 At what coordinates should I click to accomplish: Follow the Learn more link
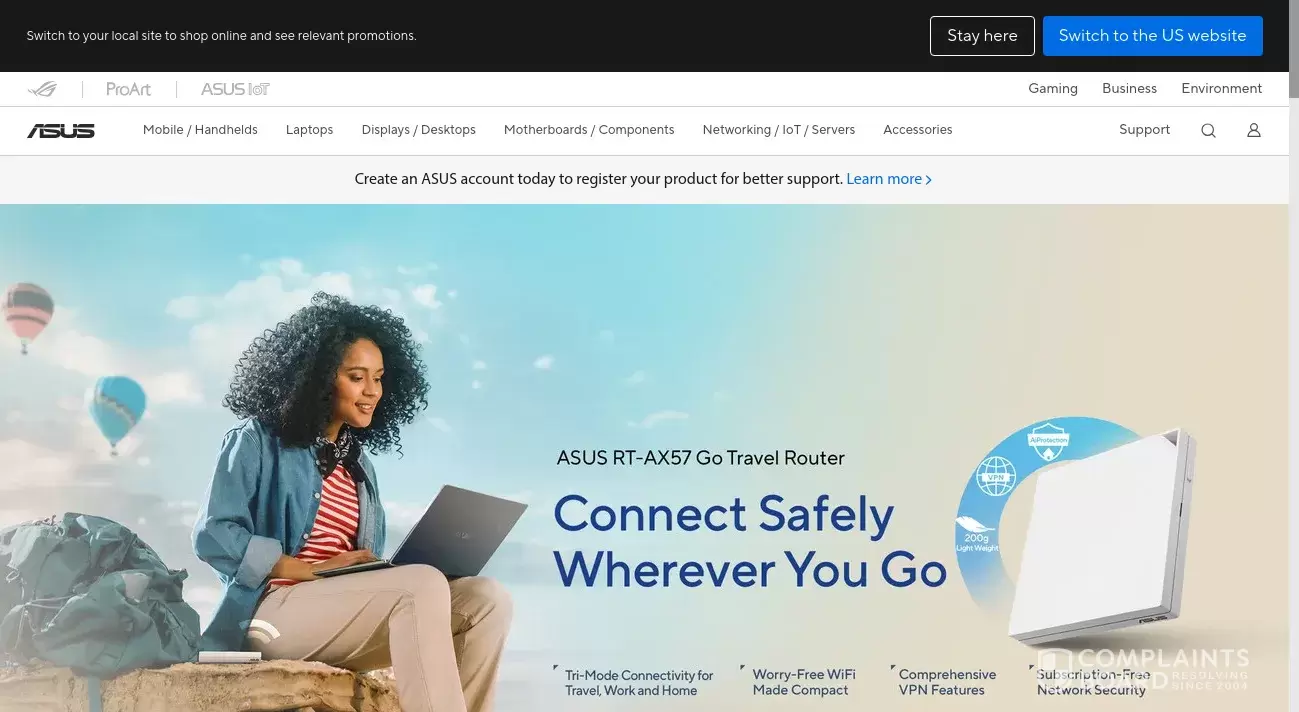point(889,179)
